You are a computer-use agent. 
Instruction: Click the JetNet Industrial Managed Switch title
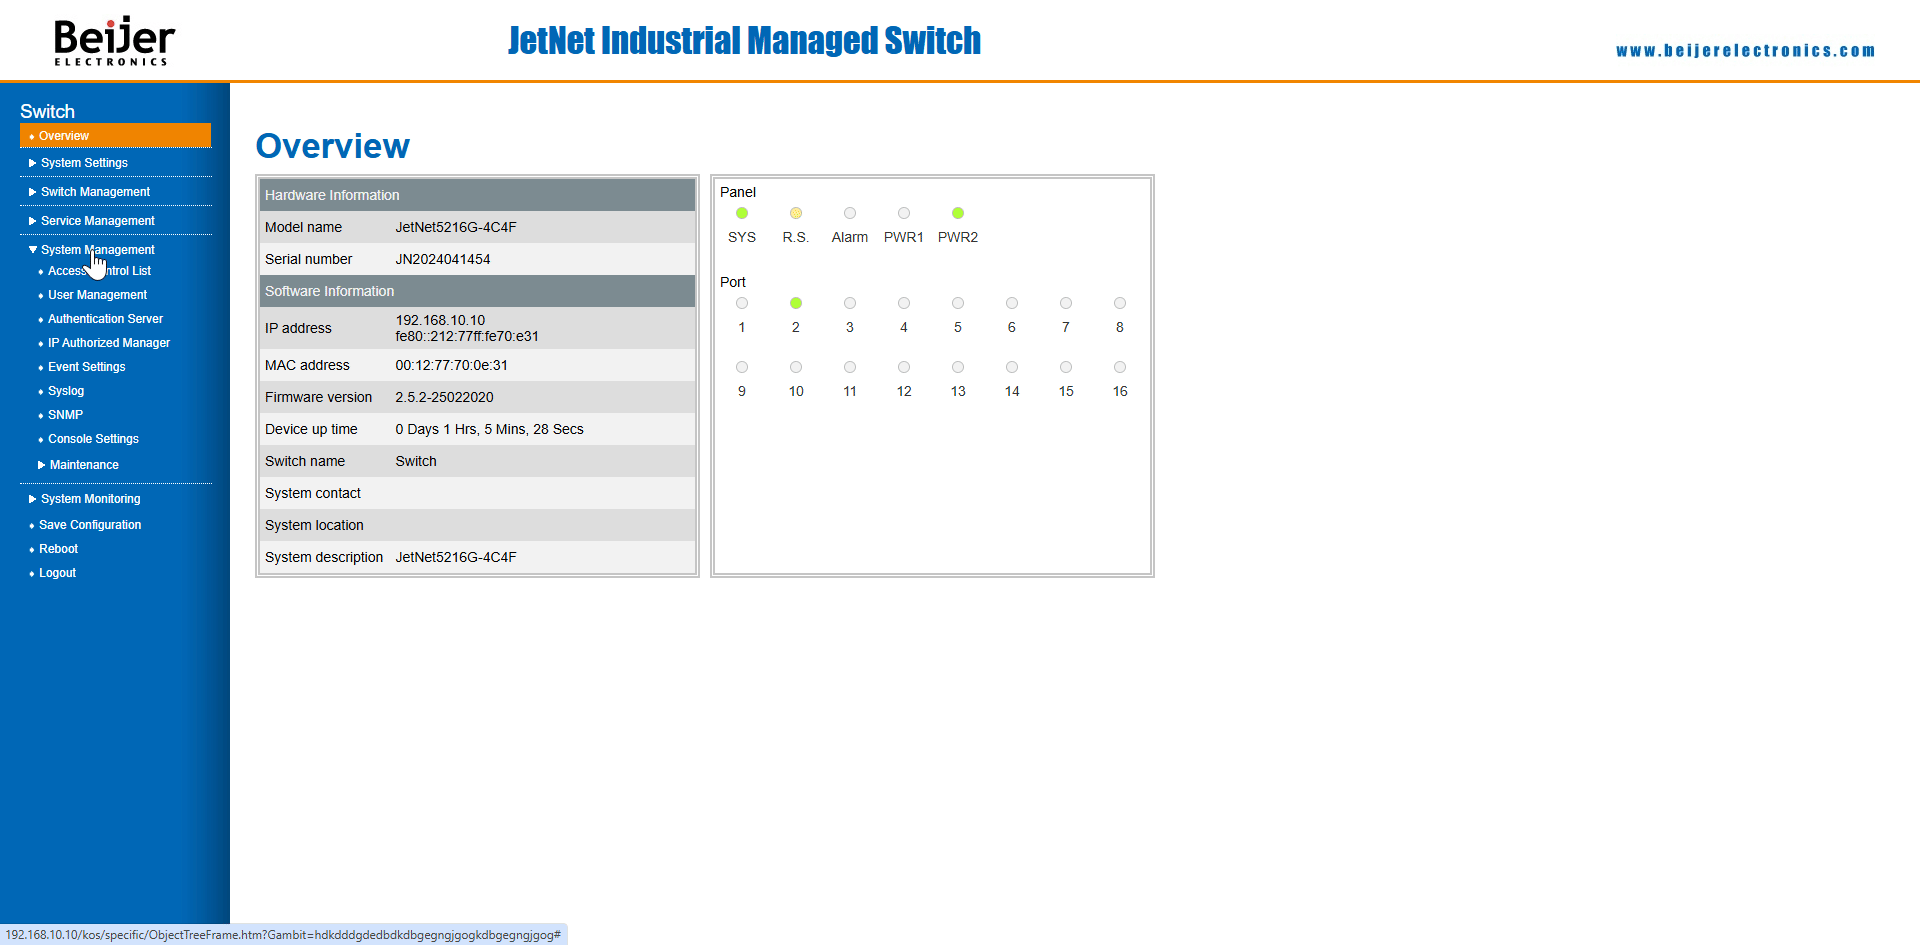744,40
